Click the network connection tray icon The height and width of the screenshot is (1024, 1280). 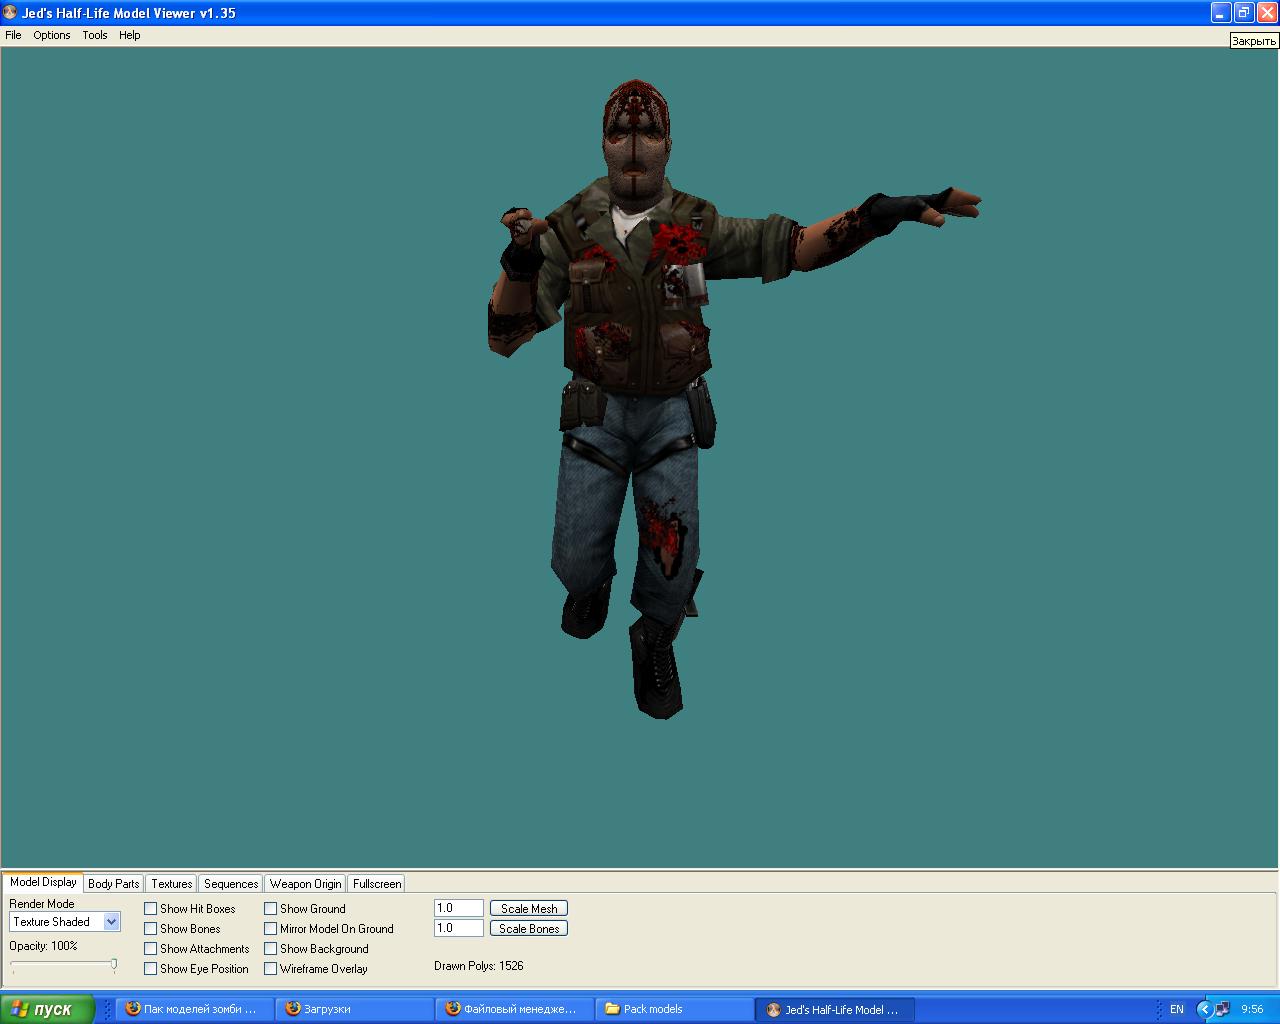1223,1009
